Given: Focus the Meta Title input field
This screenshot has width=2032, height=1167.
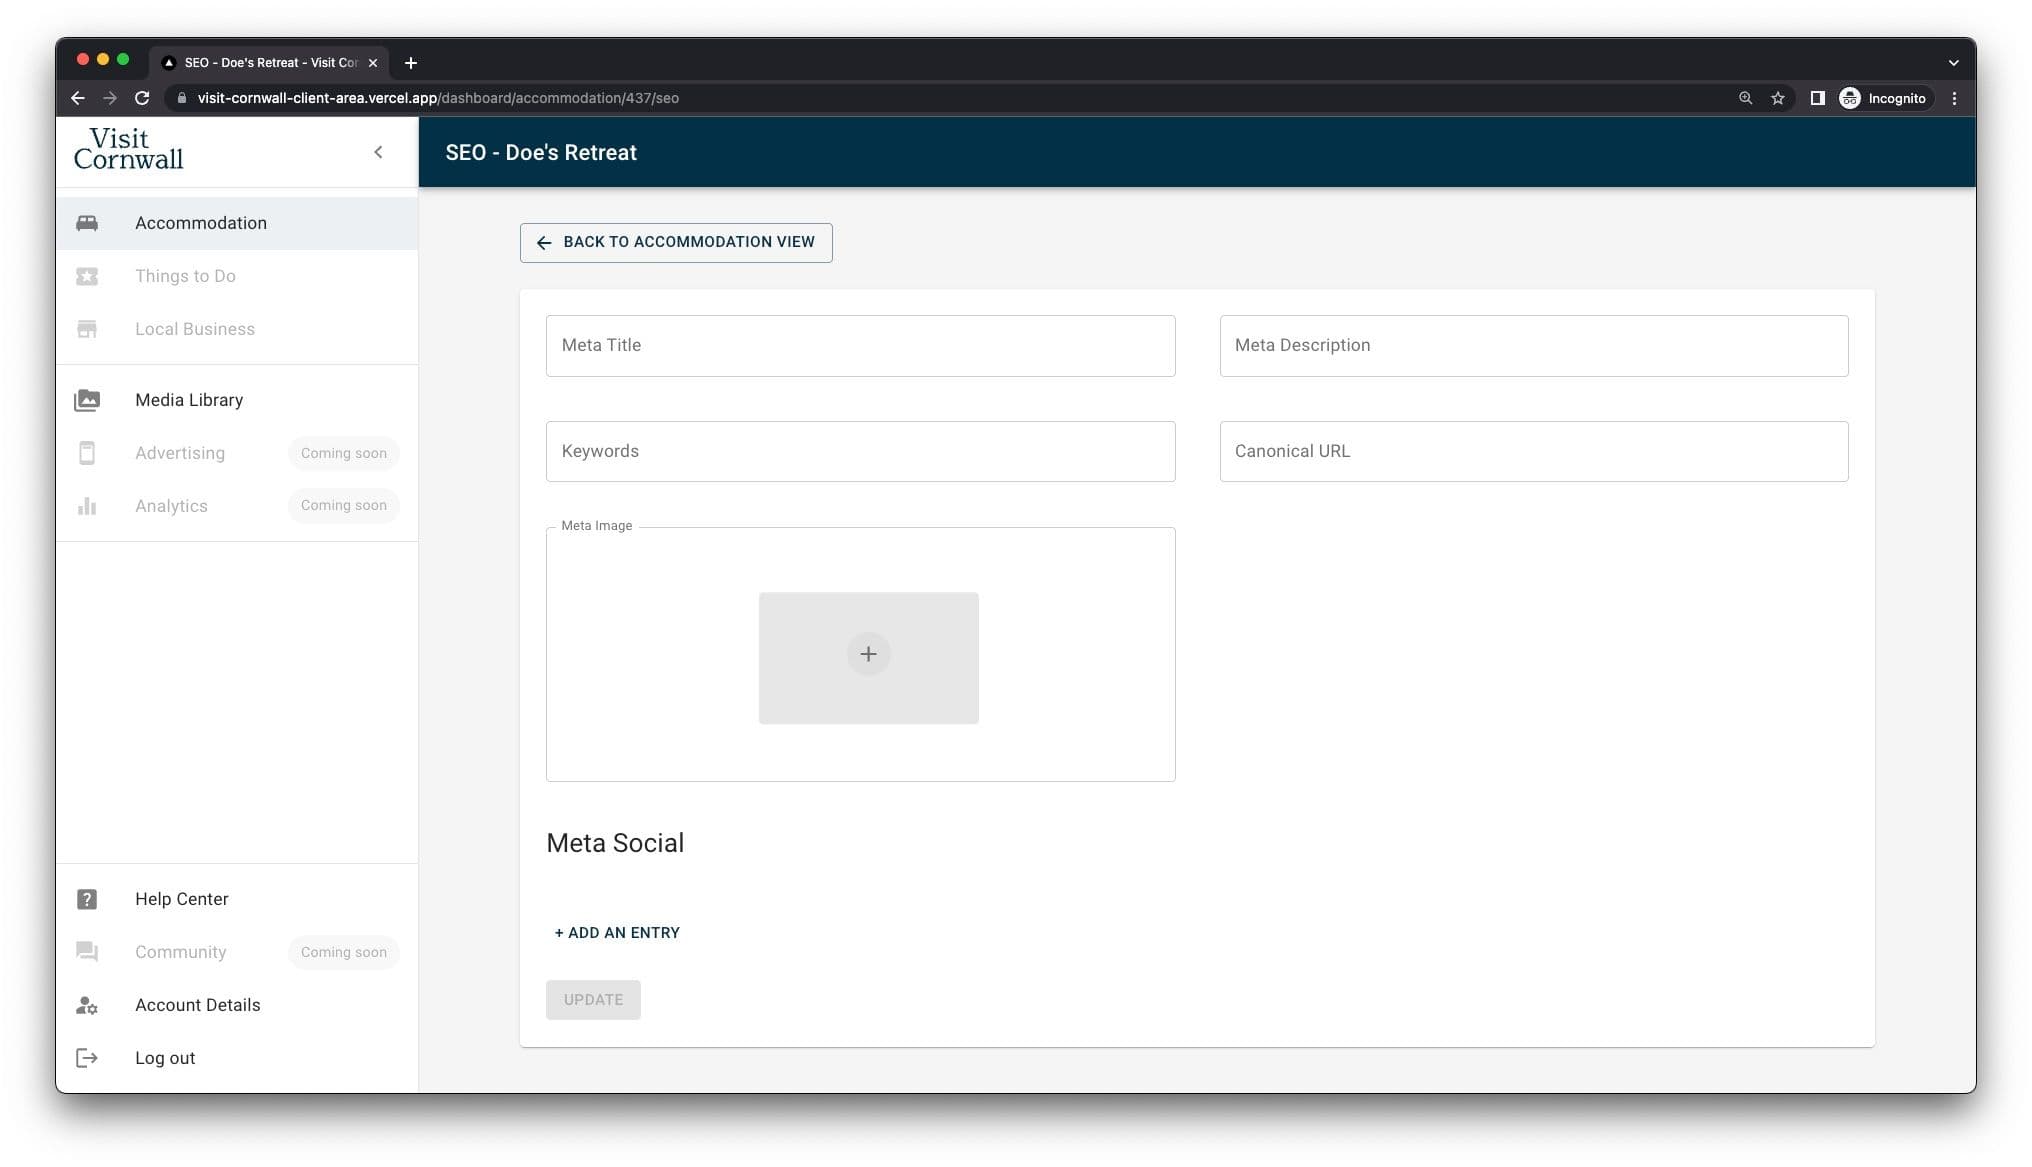Looking at the screenshot, I should point(860,346).
